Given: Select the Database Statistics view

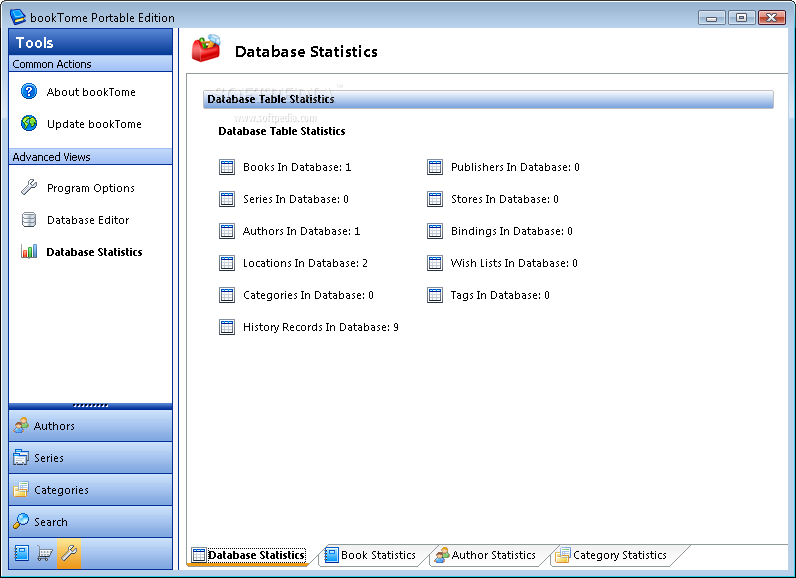Looking at the screenshot, I should pyautogui.click(x=94, y=252).
